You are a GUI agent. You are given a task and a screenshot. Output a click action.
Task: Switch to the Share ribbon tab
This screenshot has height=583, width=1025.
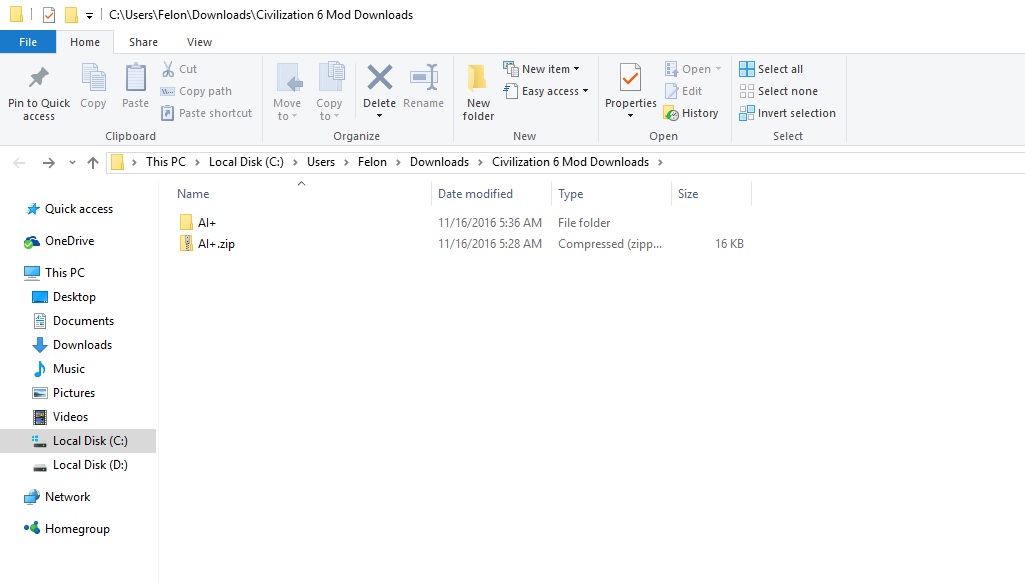coord(143,42)
